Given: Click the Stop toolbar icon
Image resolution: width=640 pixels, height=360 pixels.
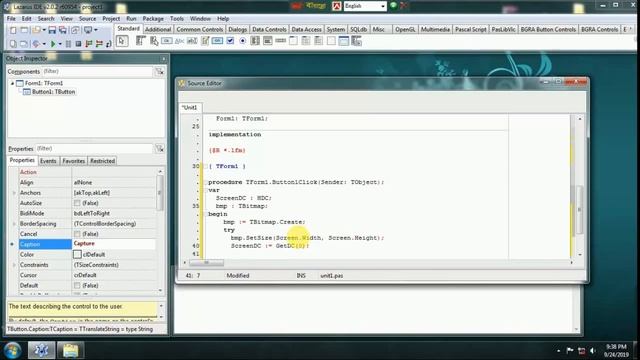Looking at the screenshot, I should (78, 44).
